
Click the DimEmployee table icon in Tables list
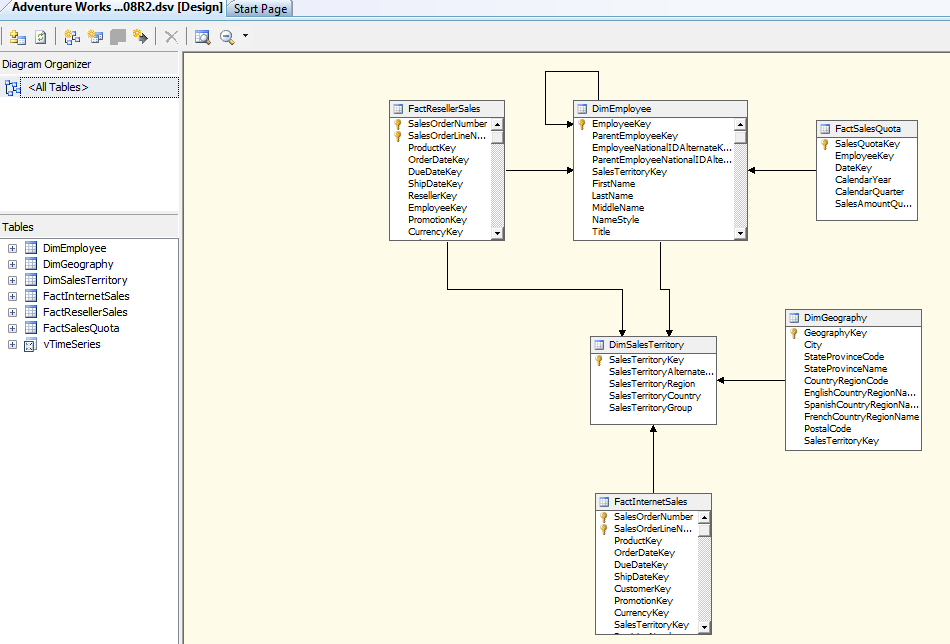(31, 248)
